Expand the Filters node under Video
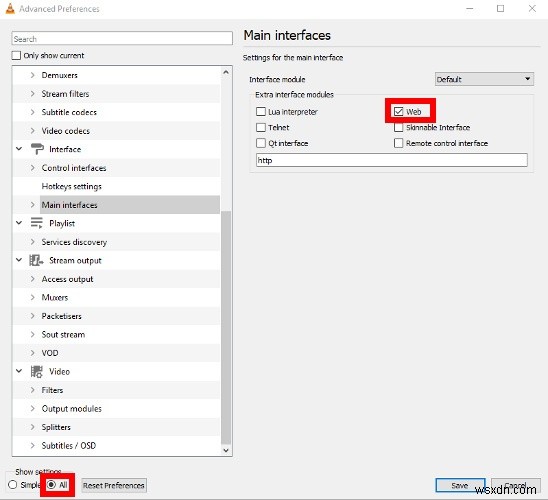 tap(33, 390)
